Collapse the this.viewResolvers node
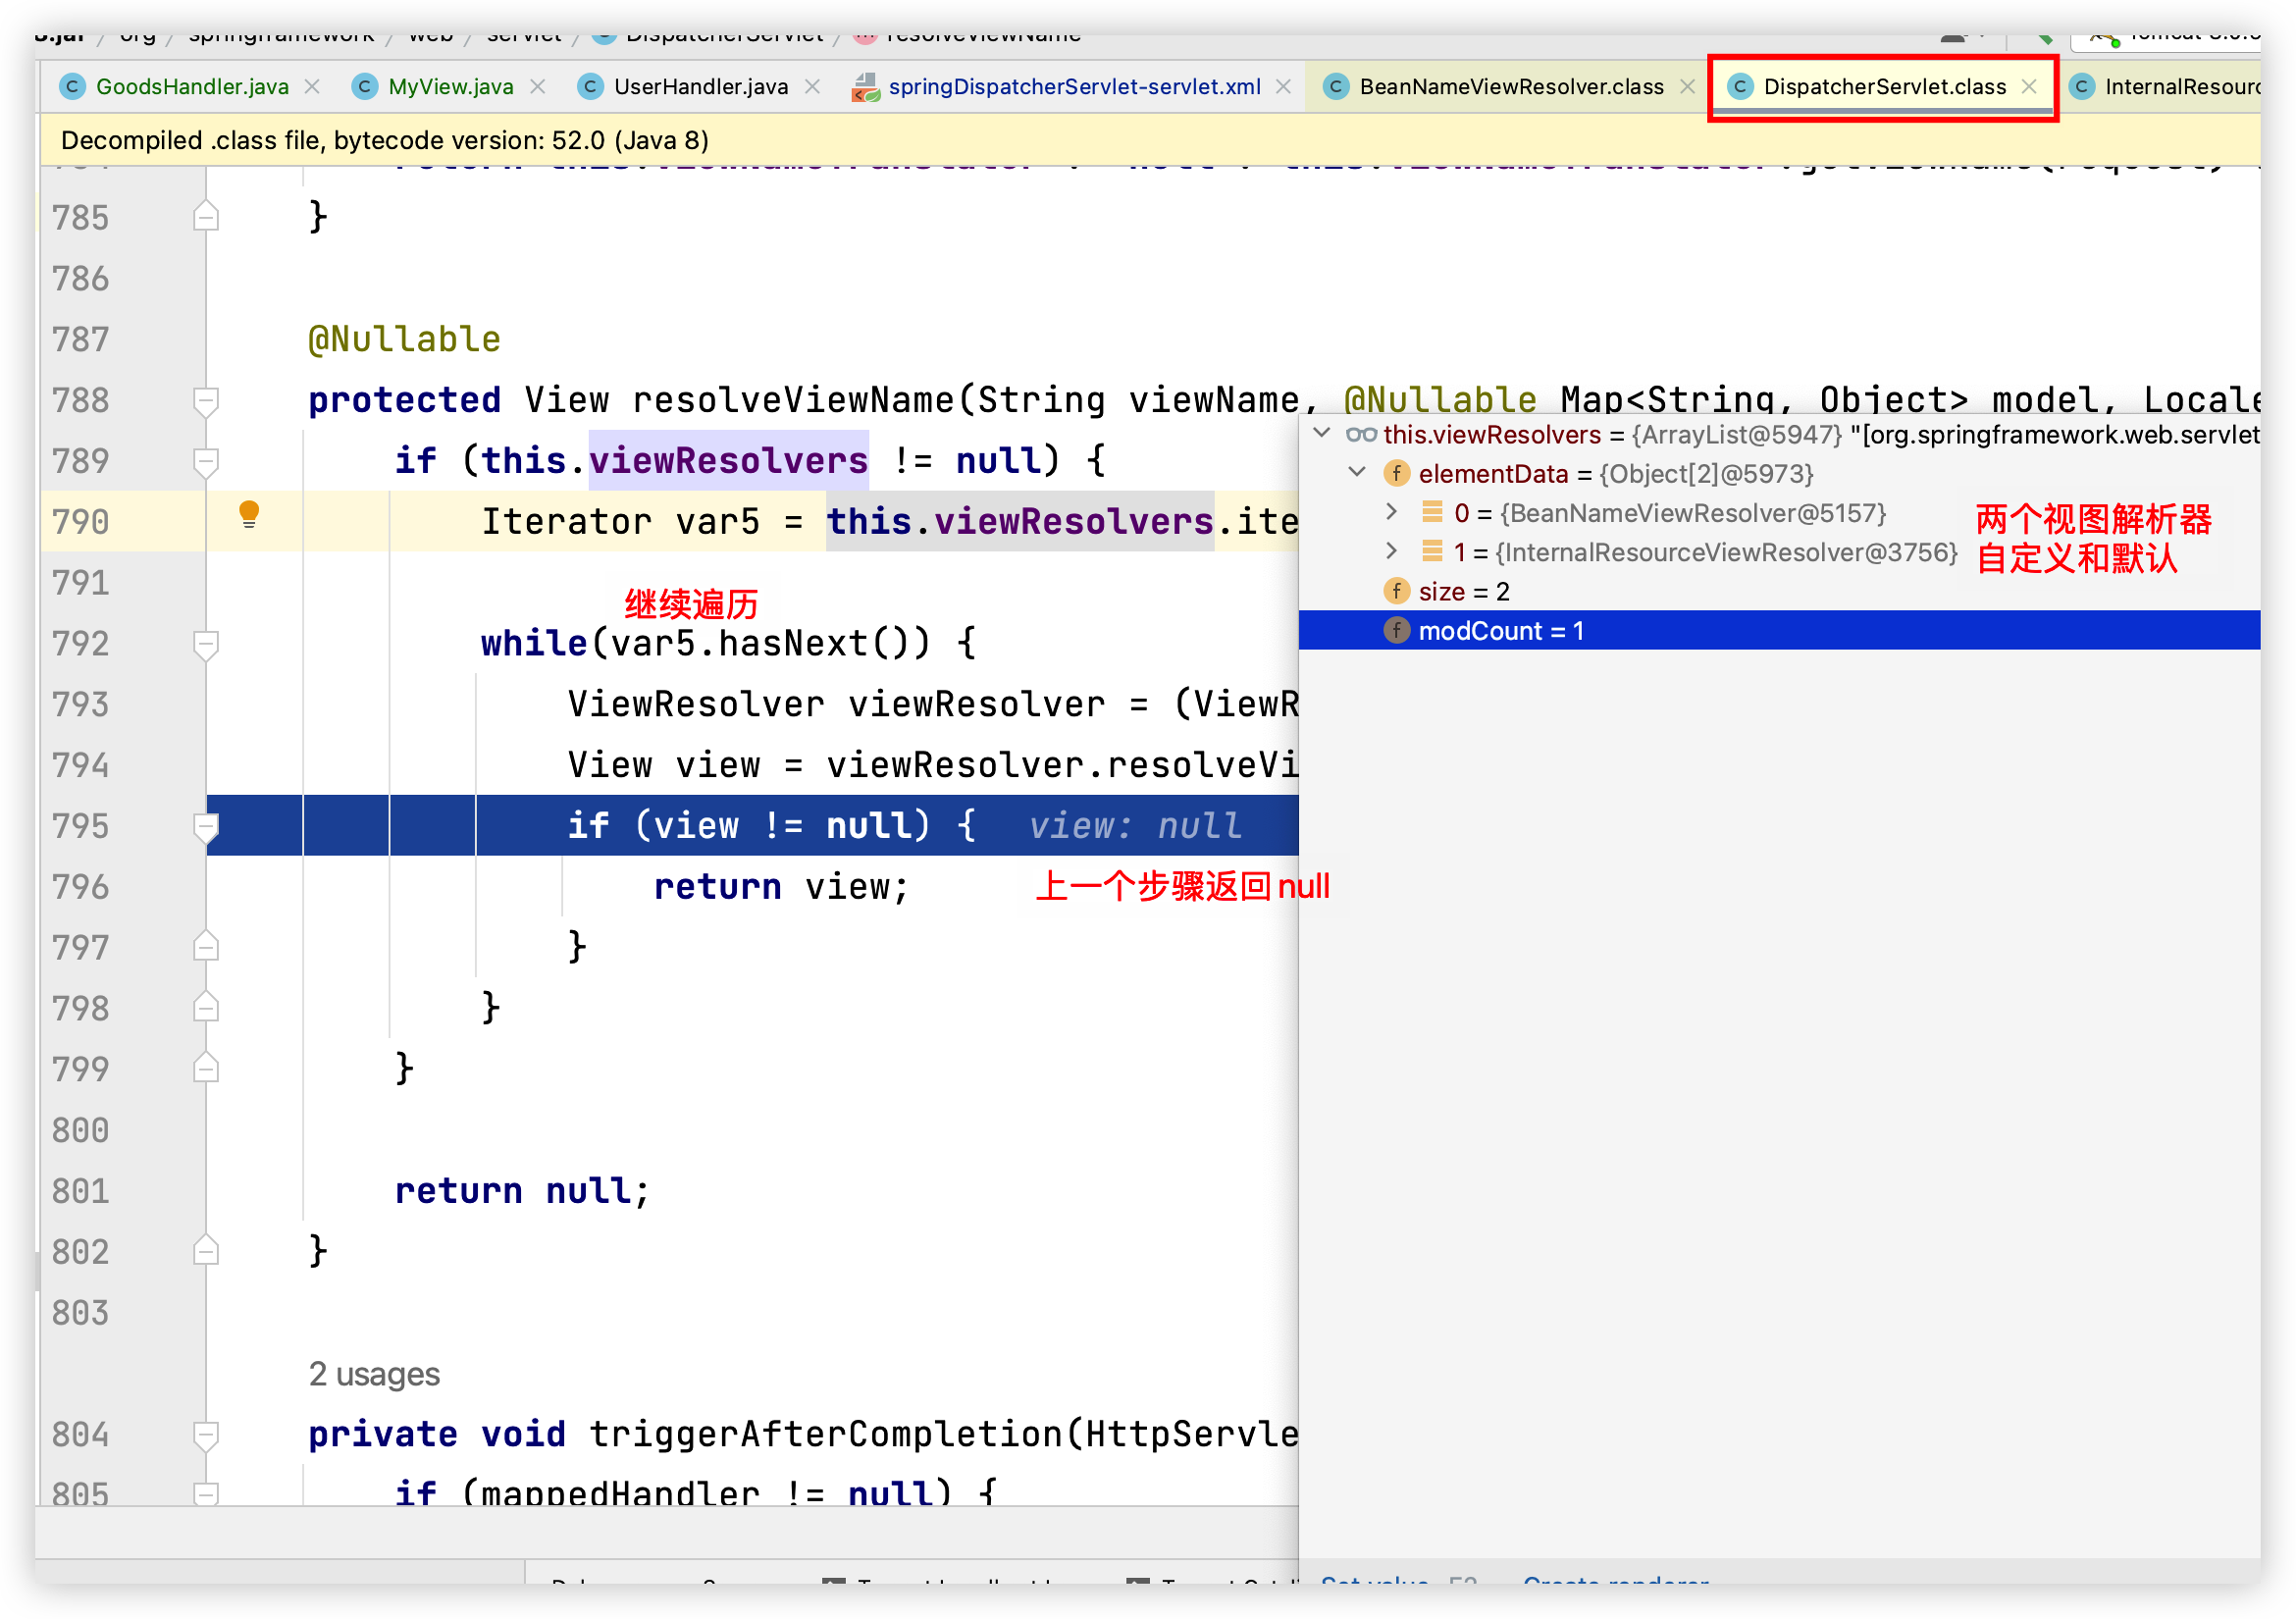Image resolution: width=2296 pixels, height=1619 pixels. 1322,434
